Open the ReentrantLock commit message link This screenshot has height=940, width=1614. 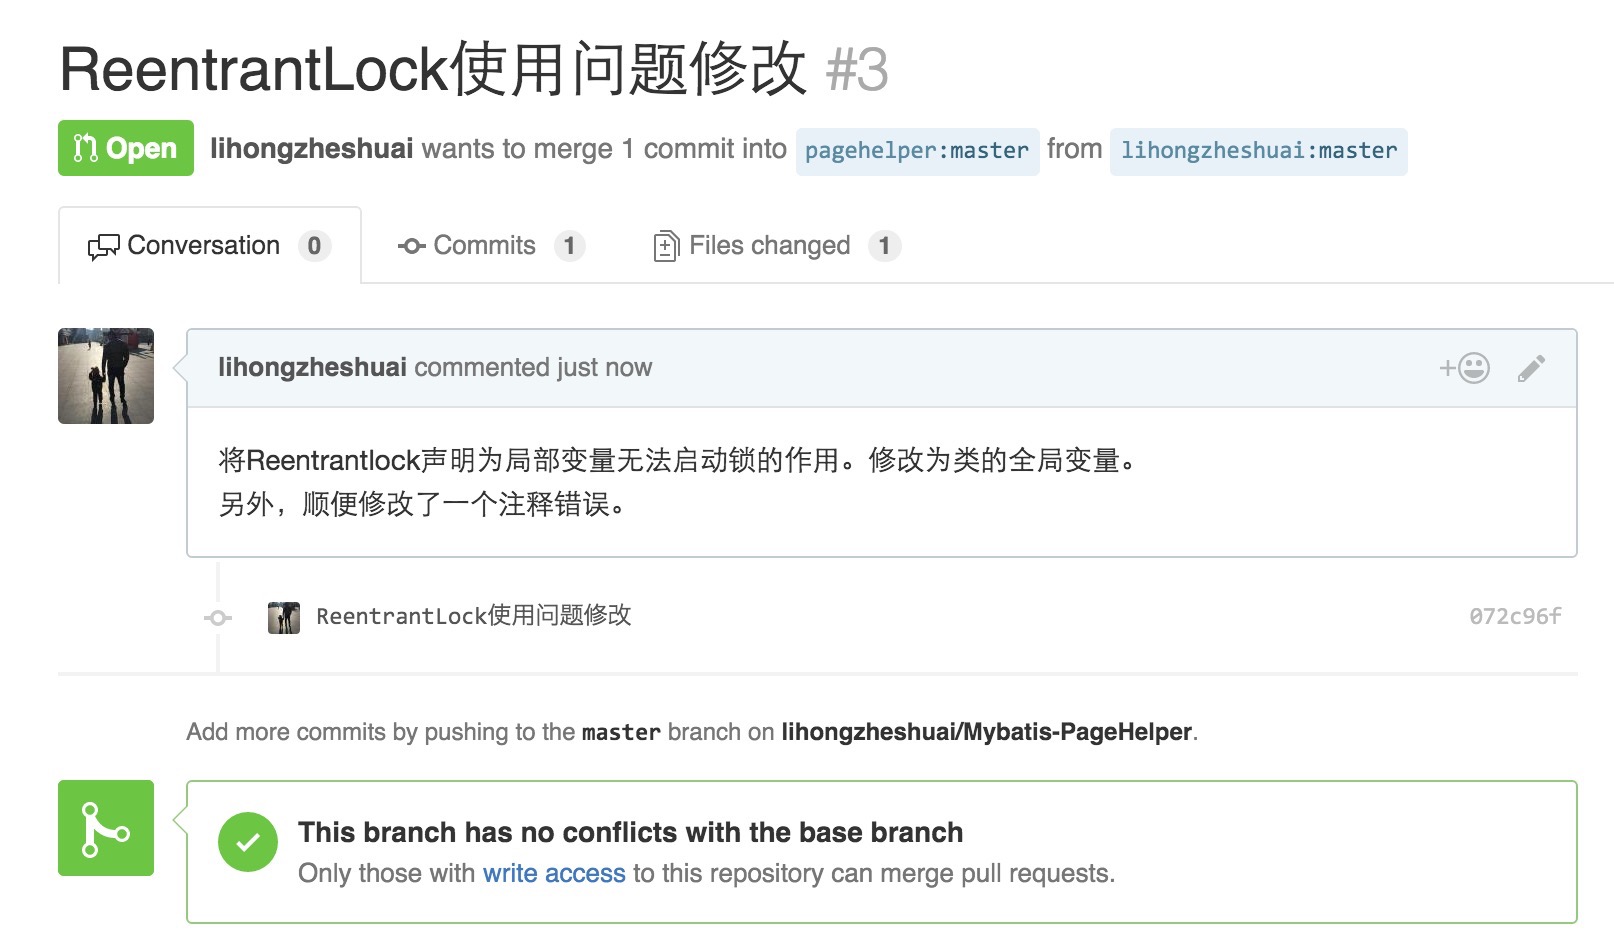(473, 616)
